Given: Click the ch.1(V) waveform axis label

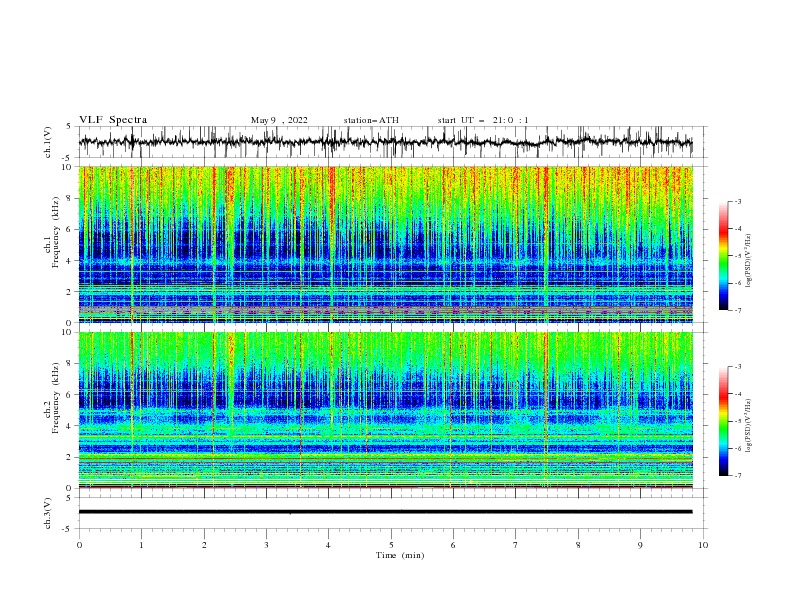Looking at the screenshot, I should point(48,142).
